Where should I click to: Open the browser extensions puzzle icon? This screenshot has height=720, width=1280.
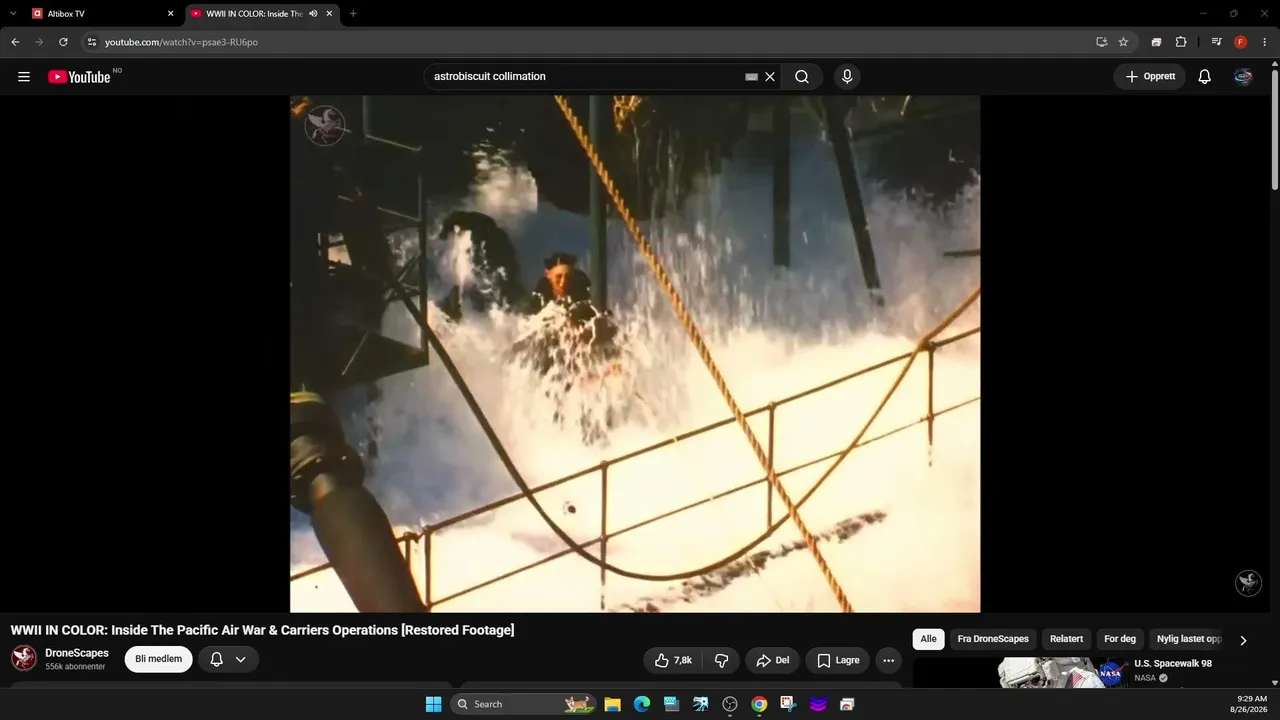[x=1181, y=42]
